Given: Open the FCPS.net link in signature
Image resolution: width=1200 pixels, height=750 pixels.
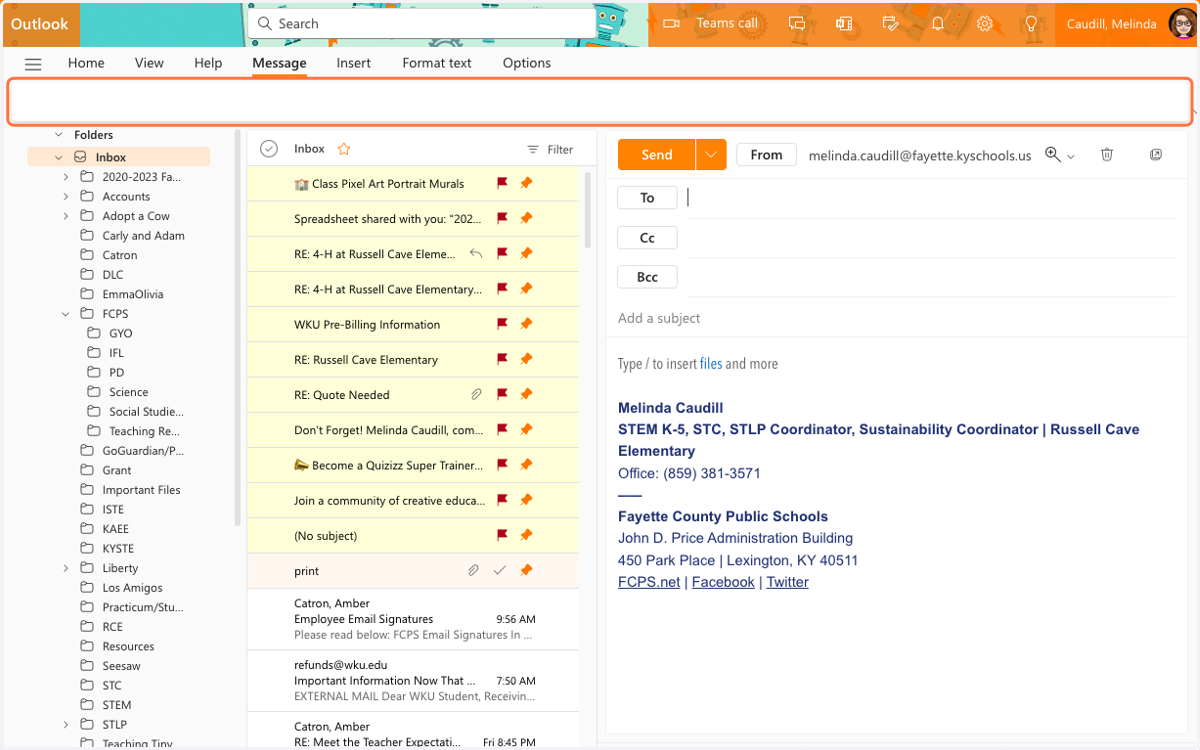Looking at the screenshot, I should tap(649, 582).
